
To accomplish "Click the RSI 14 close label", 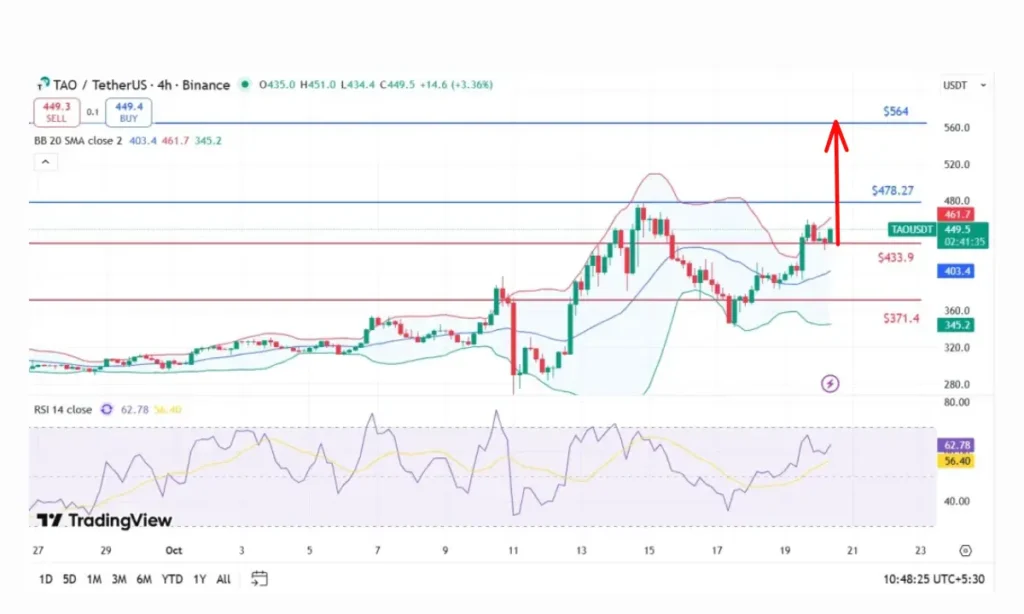I will point(63,410).
